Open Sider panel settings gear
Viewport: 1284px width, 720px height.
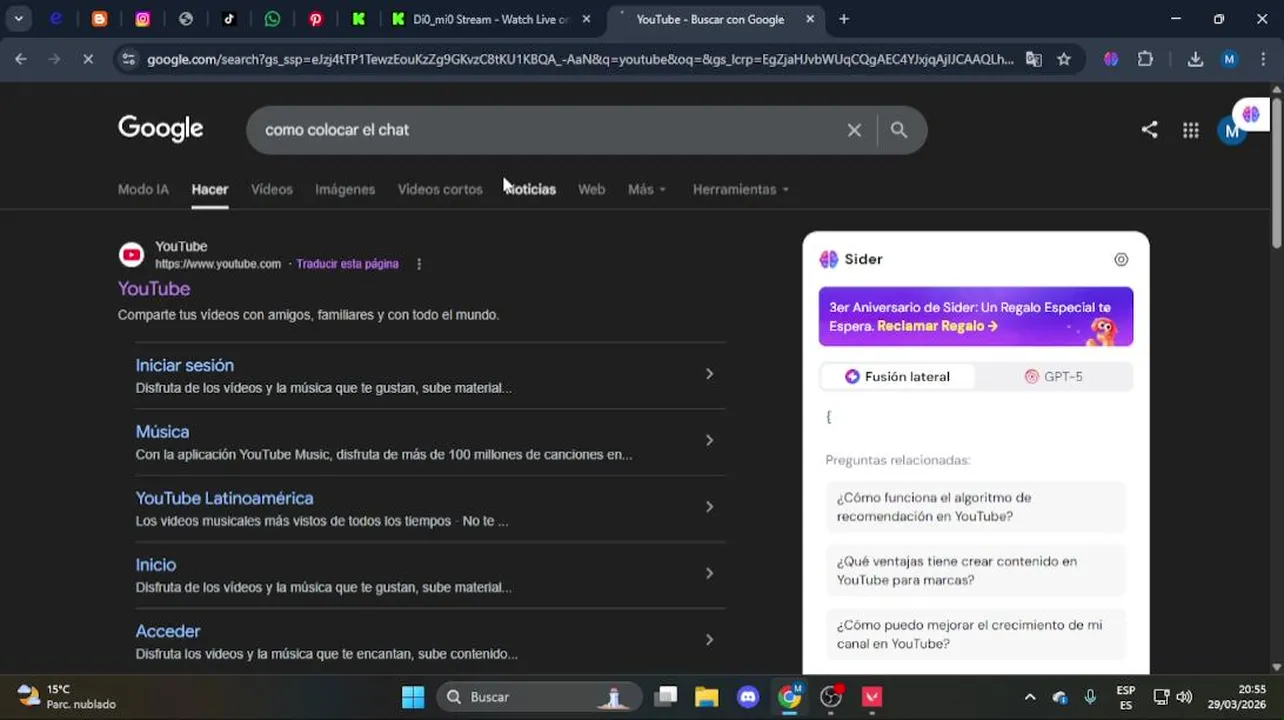1121,259
